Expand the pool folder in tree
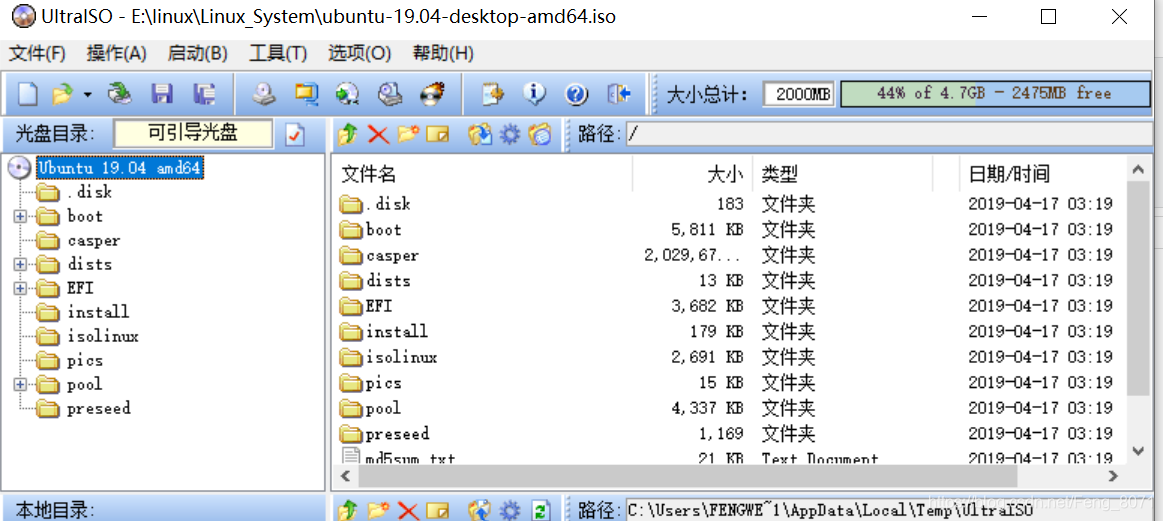Image resolution: width=1163 pixels, height=521 pixels. (x=20, y=384)
